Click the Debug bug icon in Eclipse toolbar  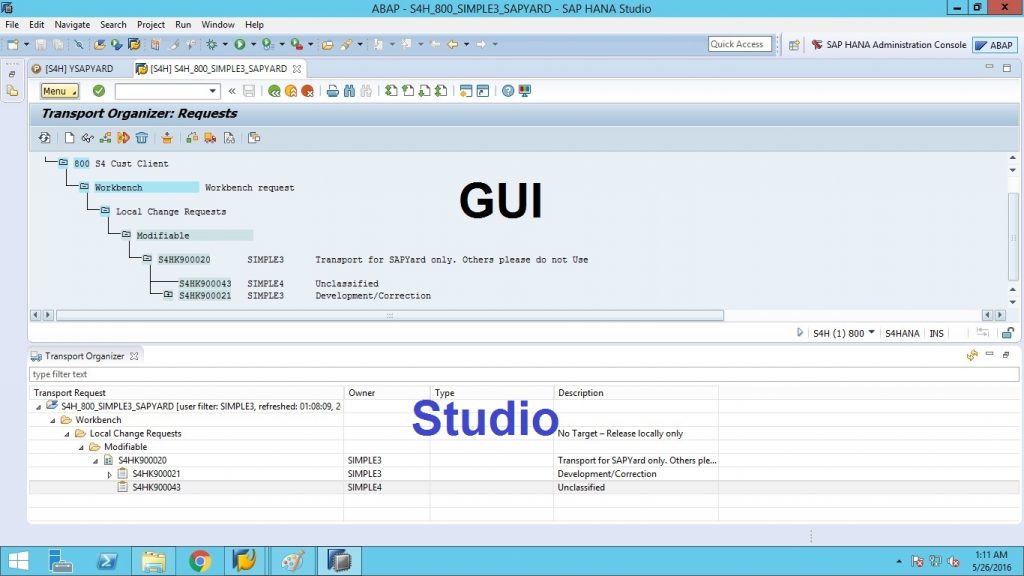coord(212,44)
